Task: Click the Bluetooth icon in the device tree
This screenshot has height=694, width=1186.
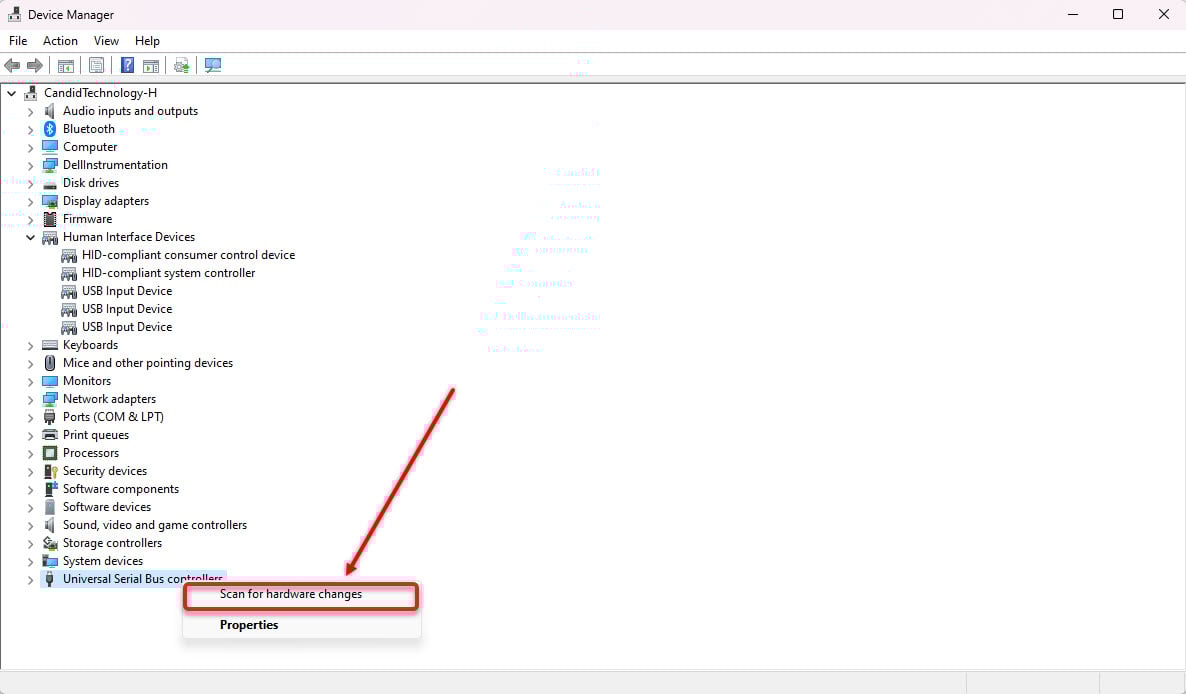Action: click(50, 129)
